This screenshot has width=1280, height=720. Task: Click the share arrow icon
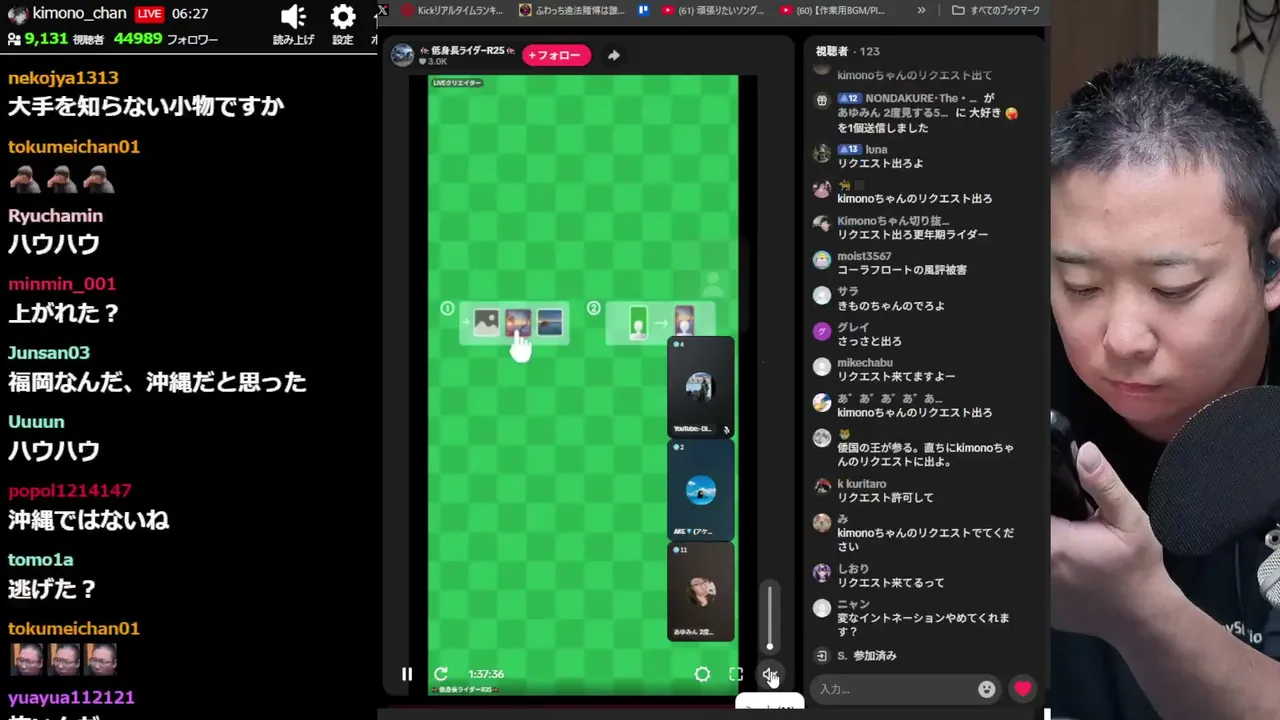[x=613, y=55]
